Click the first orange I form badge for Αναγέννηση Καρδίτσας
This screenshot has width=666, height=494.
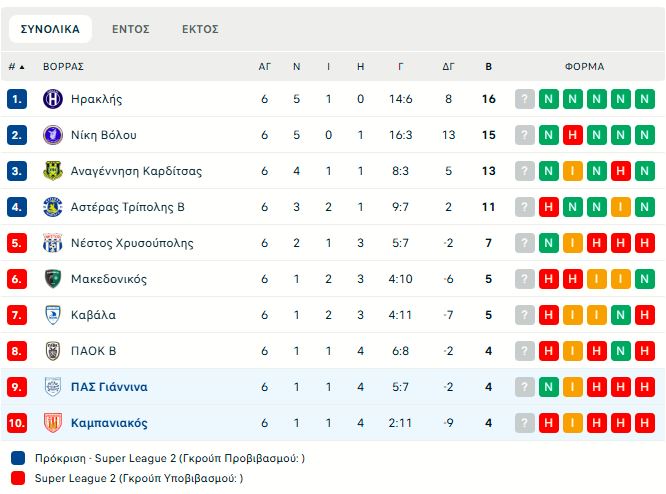pos(573,171)
